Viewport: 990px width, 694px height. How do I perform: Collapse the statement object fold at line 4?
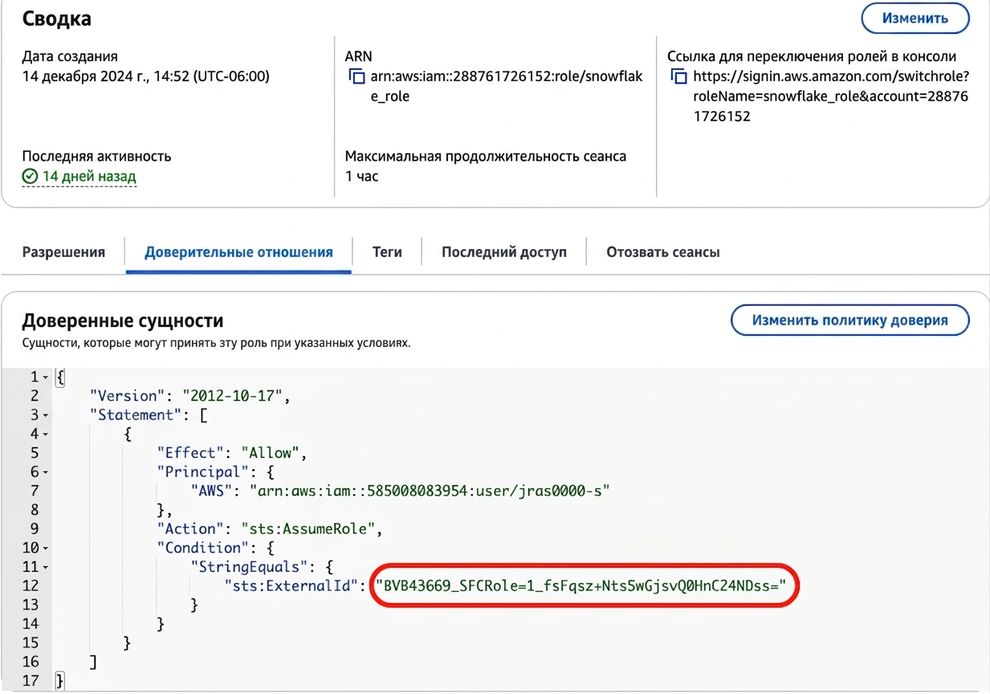point(45,434)
